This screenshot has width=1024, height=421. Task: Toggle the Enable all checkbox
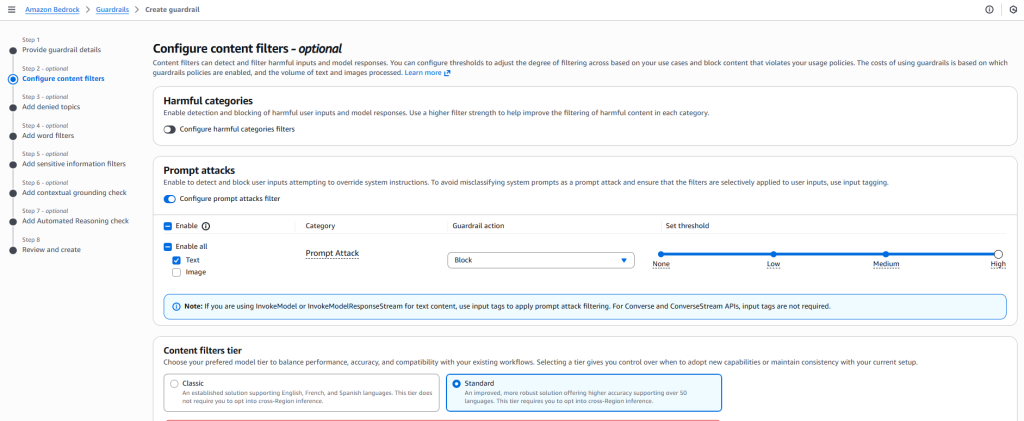(x=168, y=246)
